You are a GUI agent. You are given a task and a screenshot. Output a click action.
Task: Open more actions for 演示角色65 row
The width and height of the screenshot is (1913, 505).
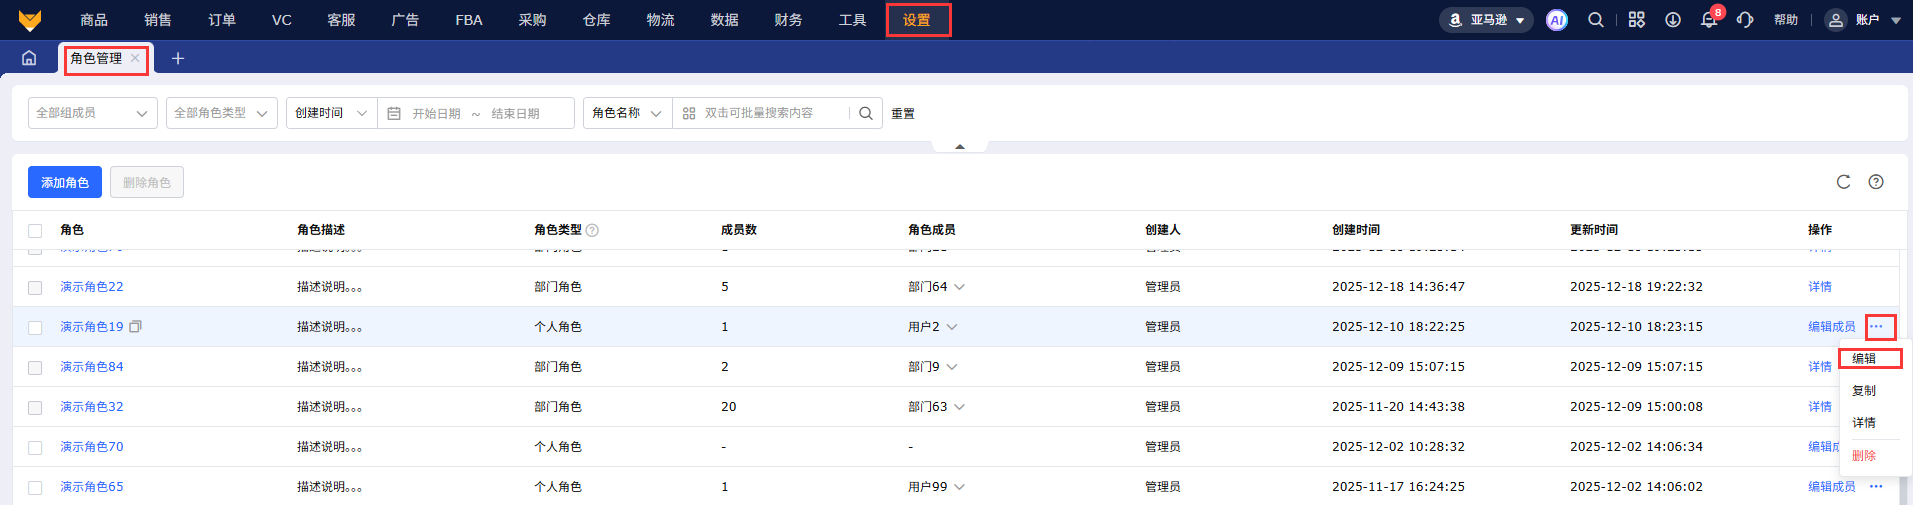1876,487
